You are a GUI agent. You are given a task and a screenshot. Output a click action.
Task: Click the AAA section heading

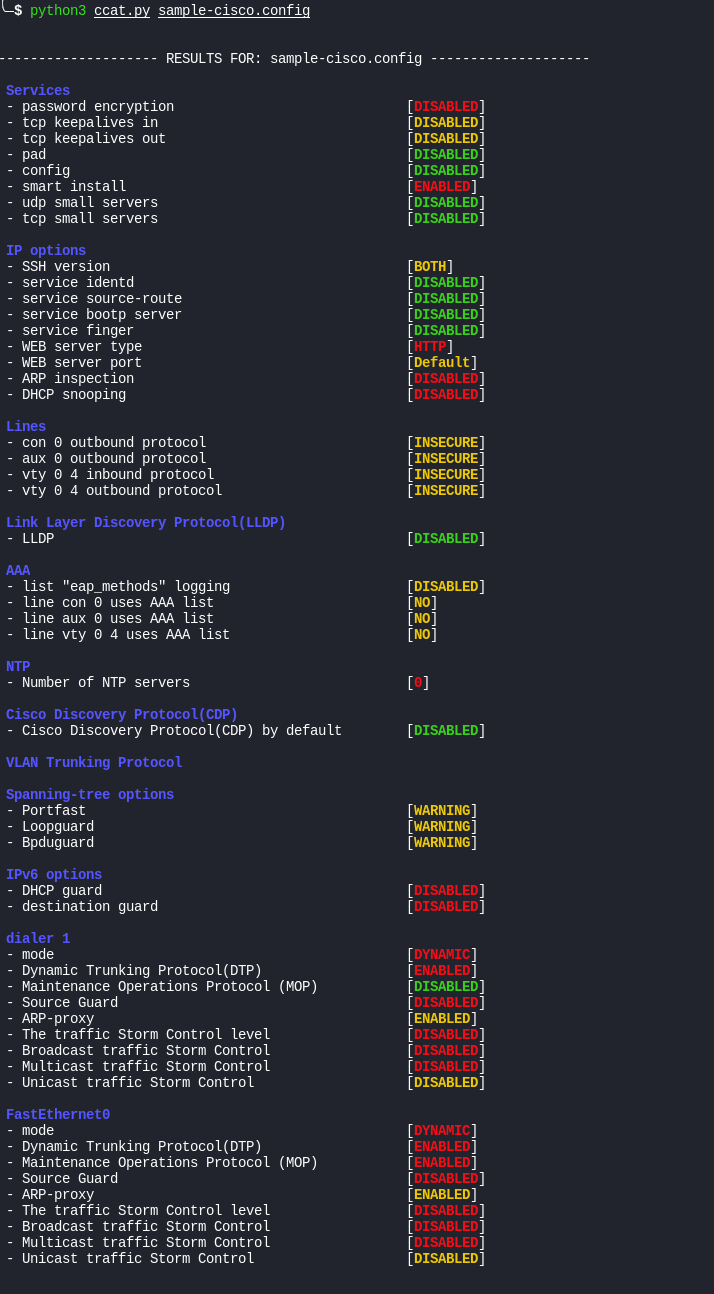[x=18, y=571]
